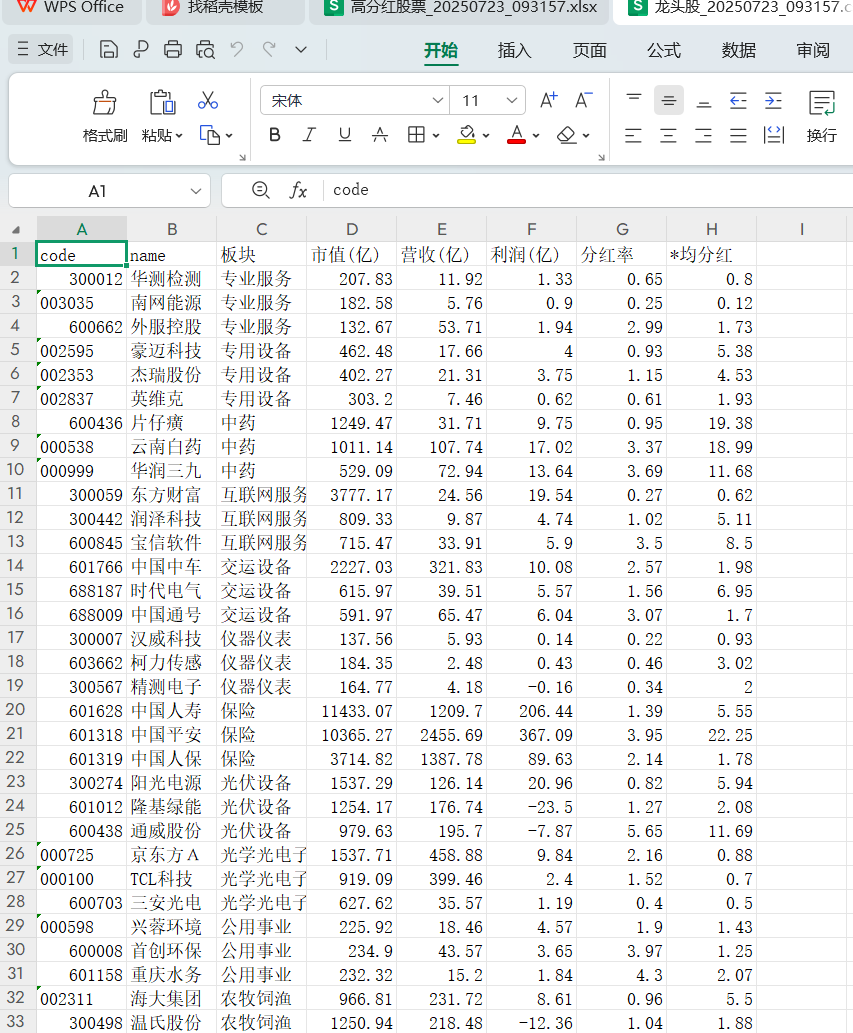
Task: Click the Borders icon
Action: pos(416,135)
